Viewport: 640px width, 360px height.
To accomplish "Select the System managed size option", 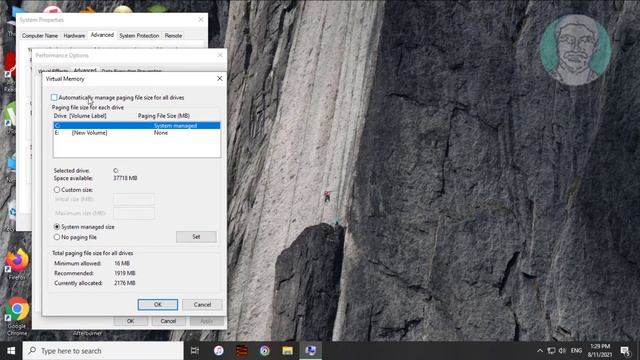I will click(x=57, y=227).
